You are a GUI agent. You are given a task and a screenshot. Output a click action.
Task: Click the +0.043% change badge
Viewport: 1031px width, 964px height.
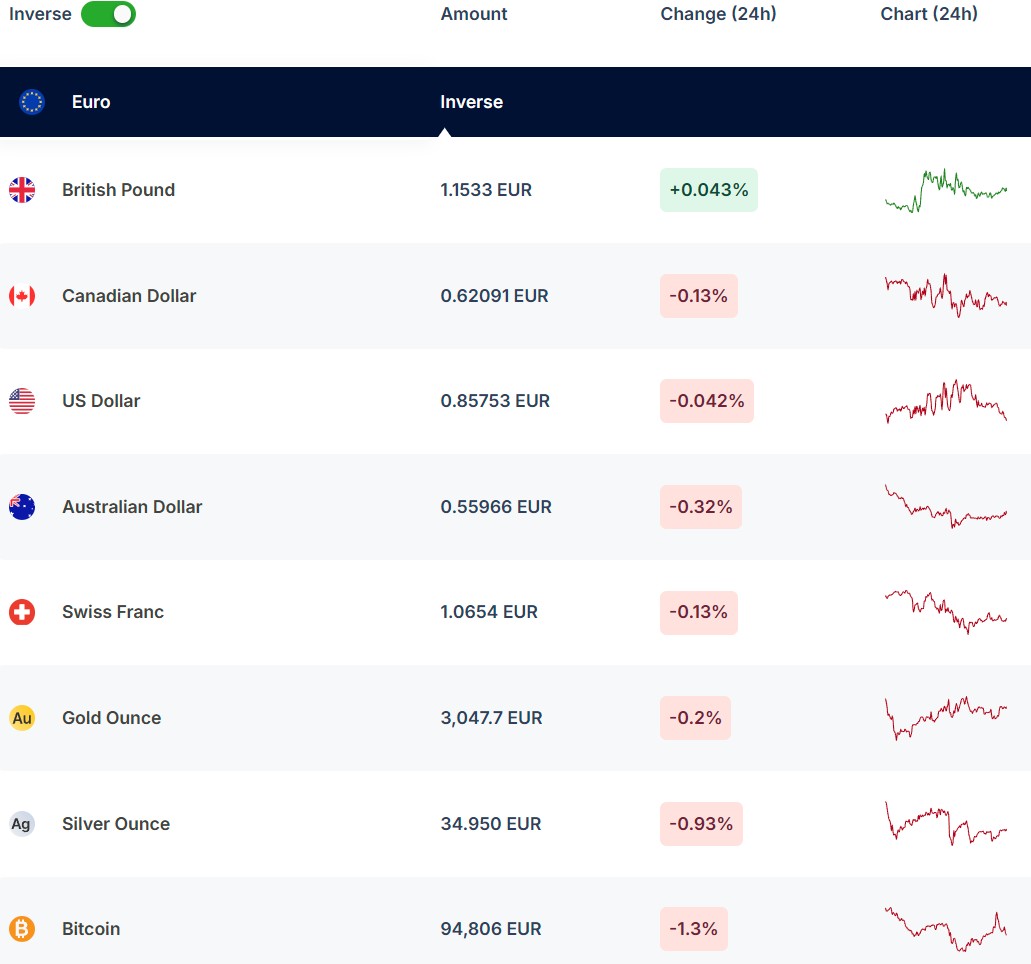click(x=708, y=190)
